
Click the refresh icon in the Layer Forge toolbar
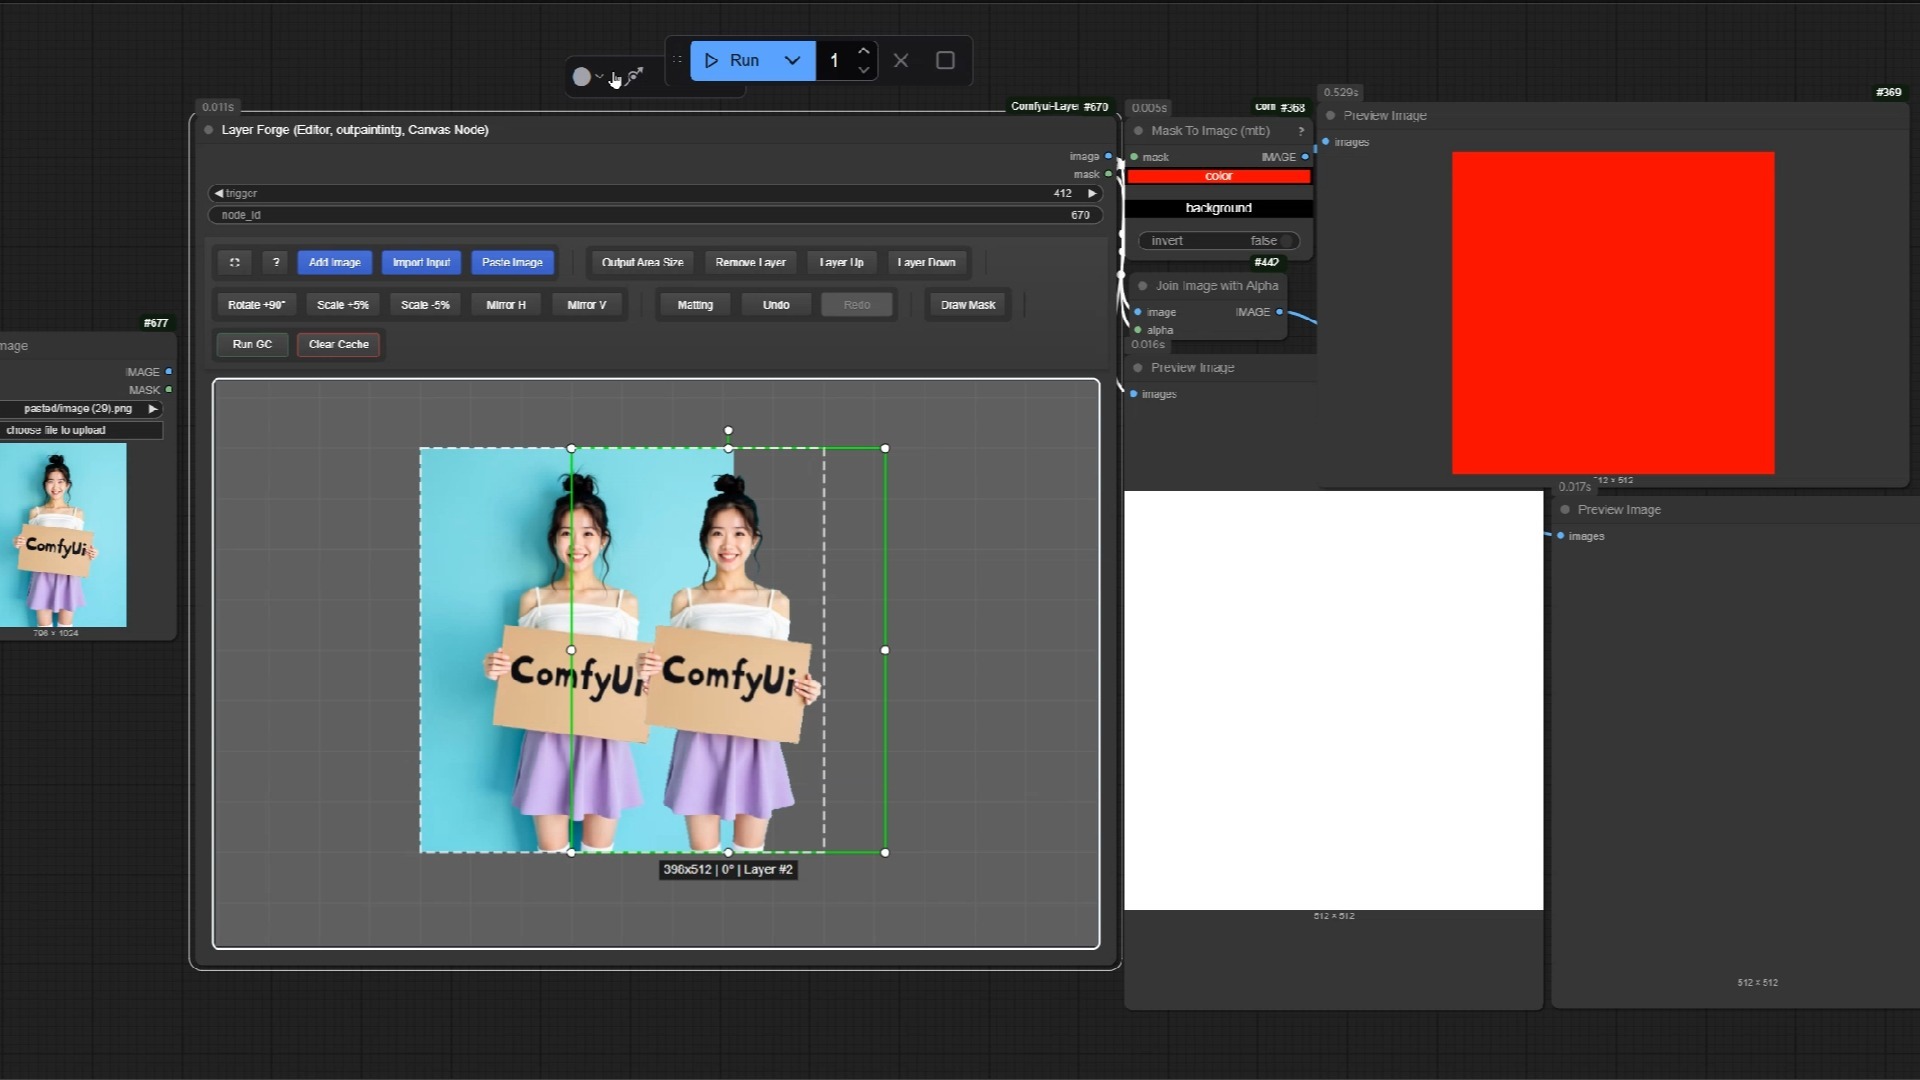pyautogui.click(x=235, y=262)
